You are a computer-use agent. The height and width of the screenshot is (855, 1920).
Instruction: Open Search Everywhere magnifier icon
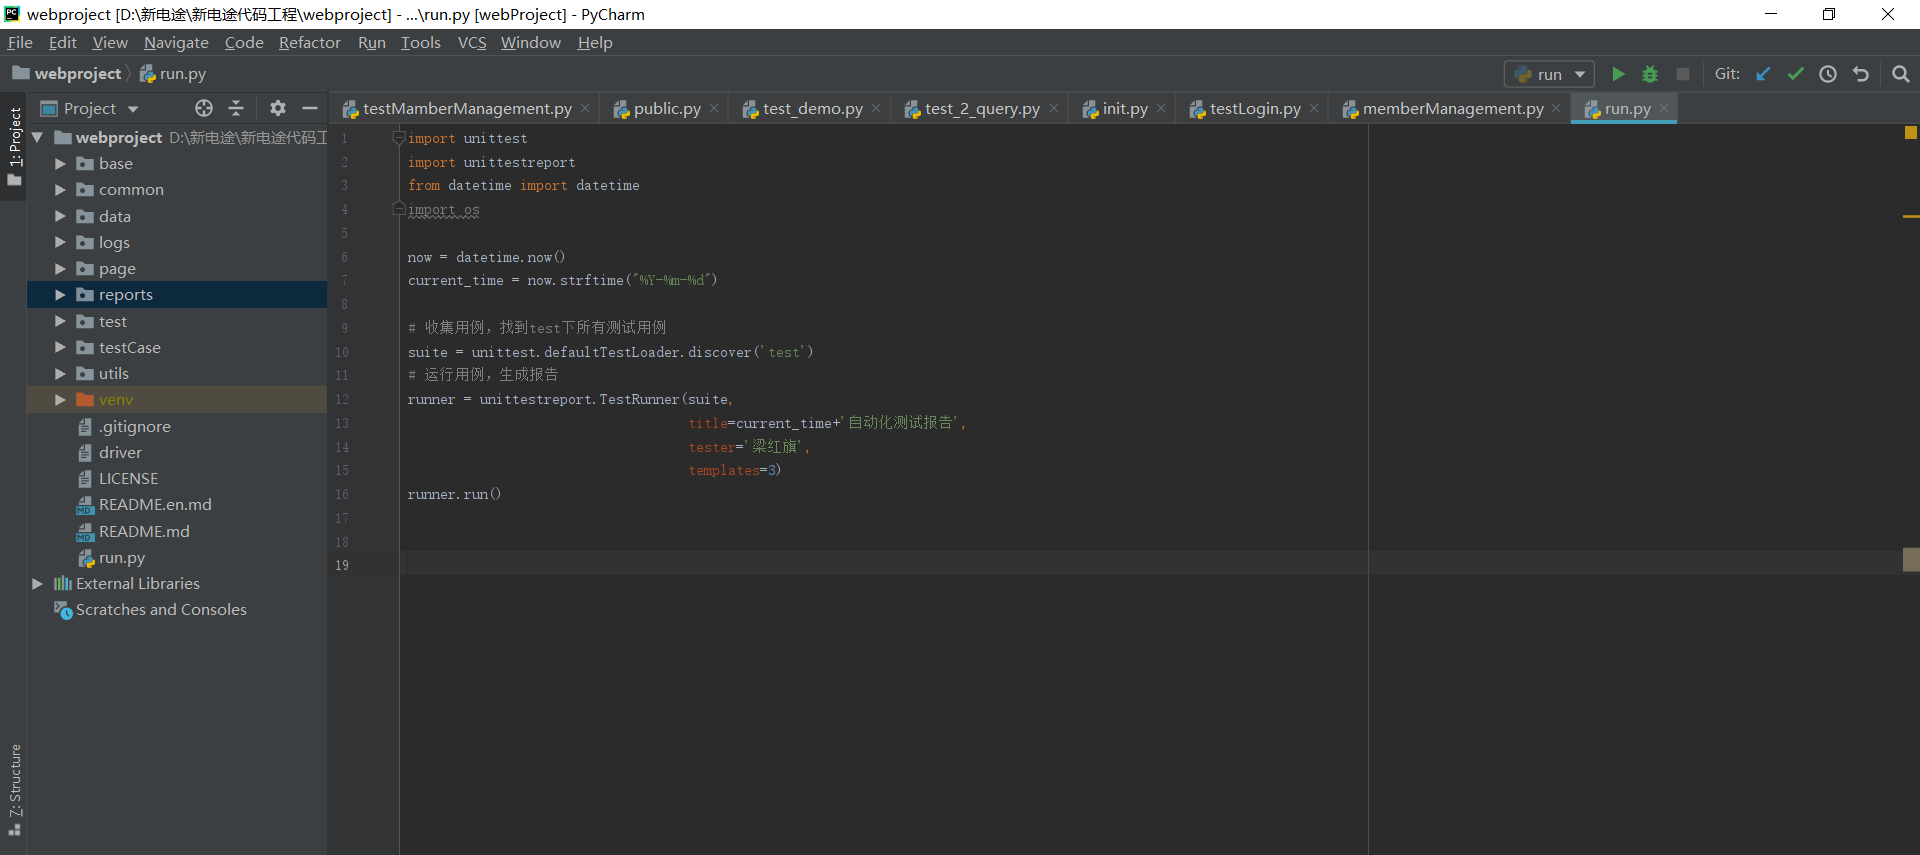pyautogui.click(x=1901, y=74)
